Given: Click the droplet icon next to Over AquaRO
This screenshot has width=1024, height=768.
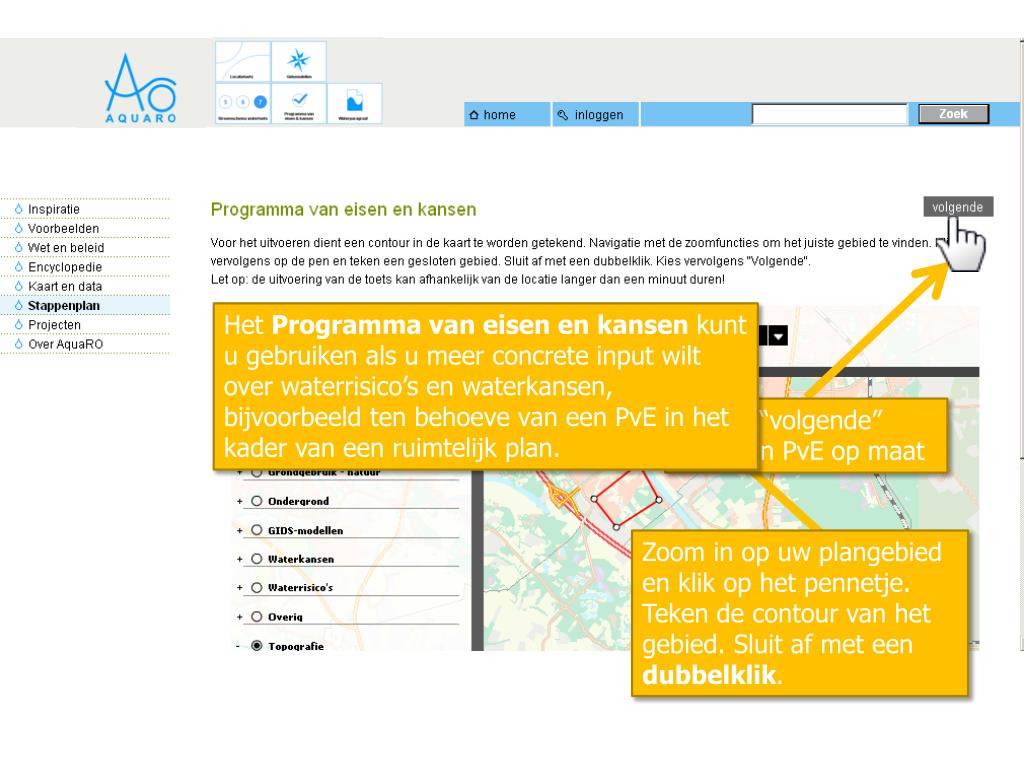Looking at the screenshot, I should 18,344.
